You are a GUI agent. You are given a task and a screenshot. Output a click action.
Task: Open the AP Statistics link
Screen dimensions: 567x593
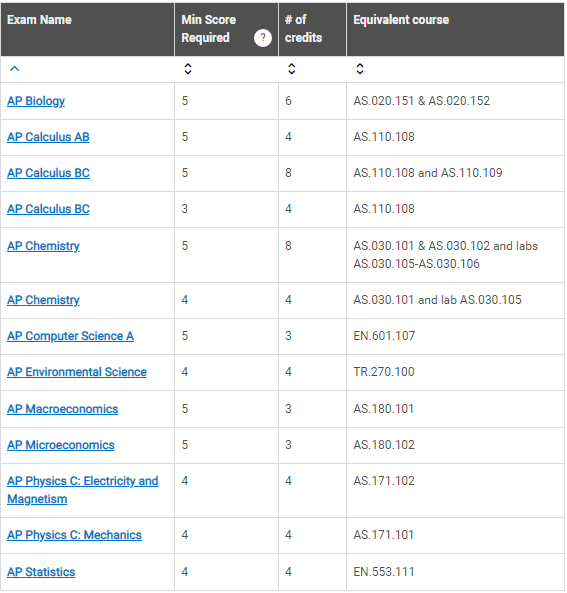tap(41, 572)
